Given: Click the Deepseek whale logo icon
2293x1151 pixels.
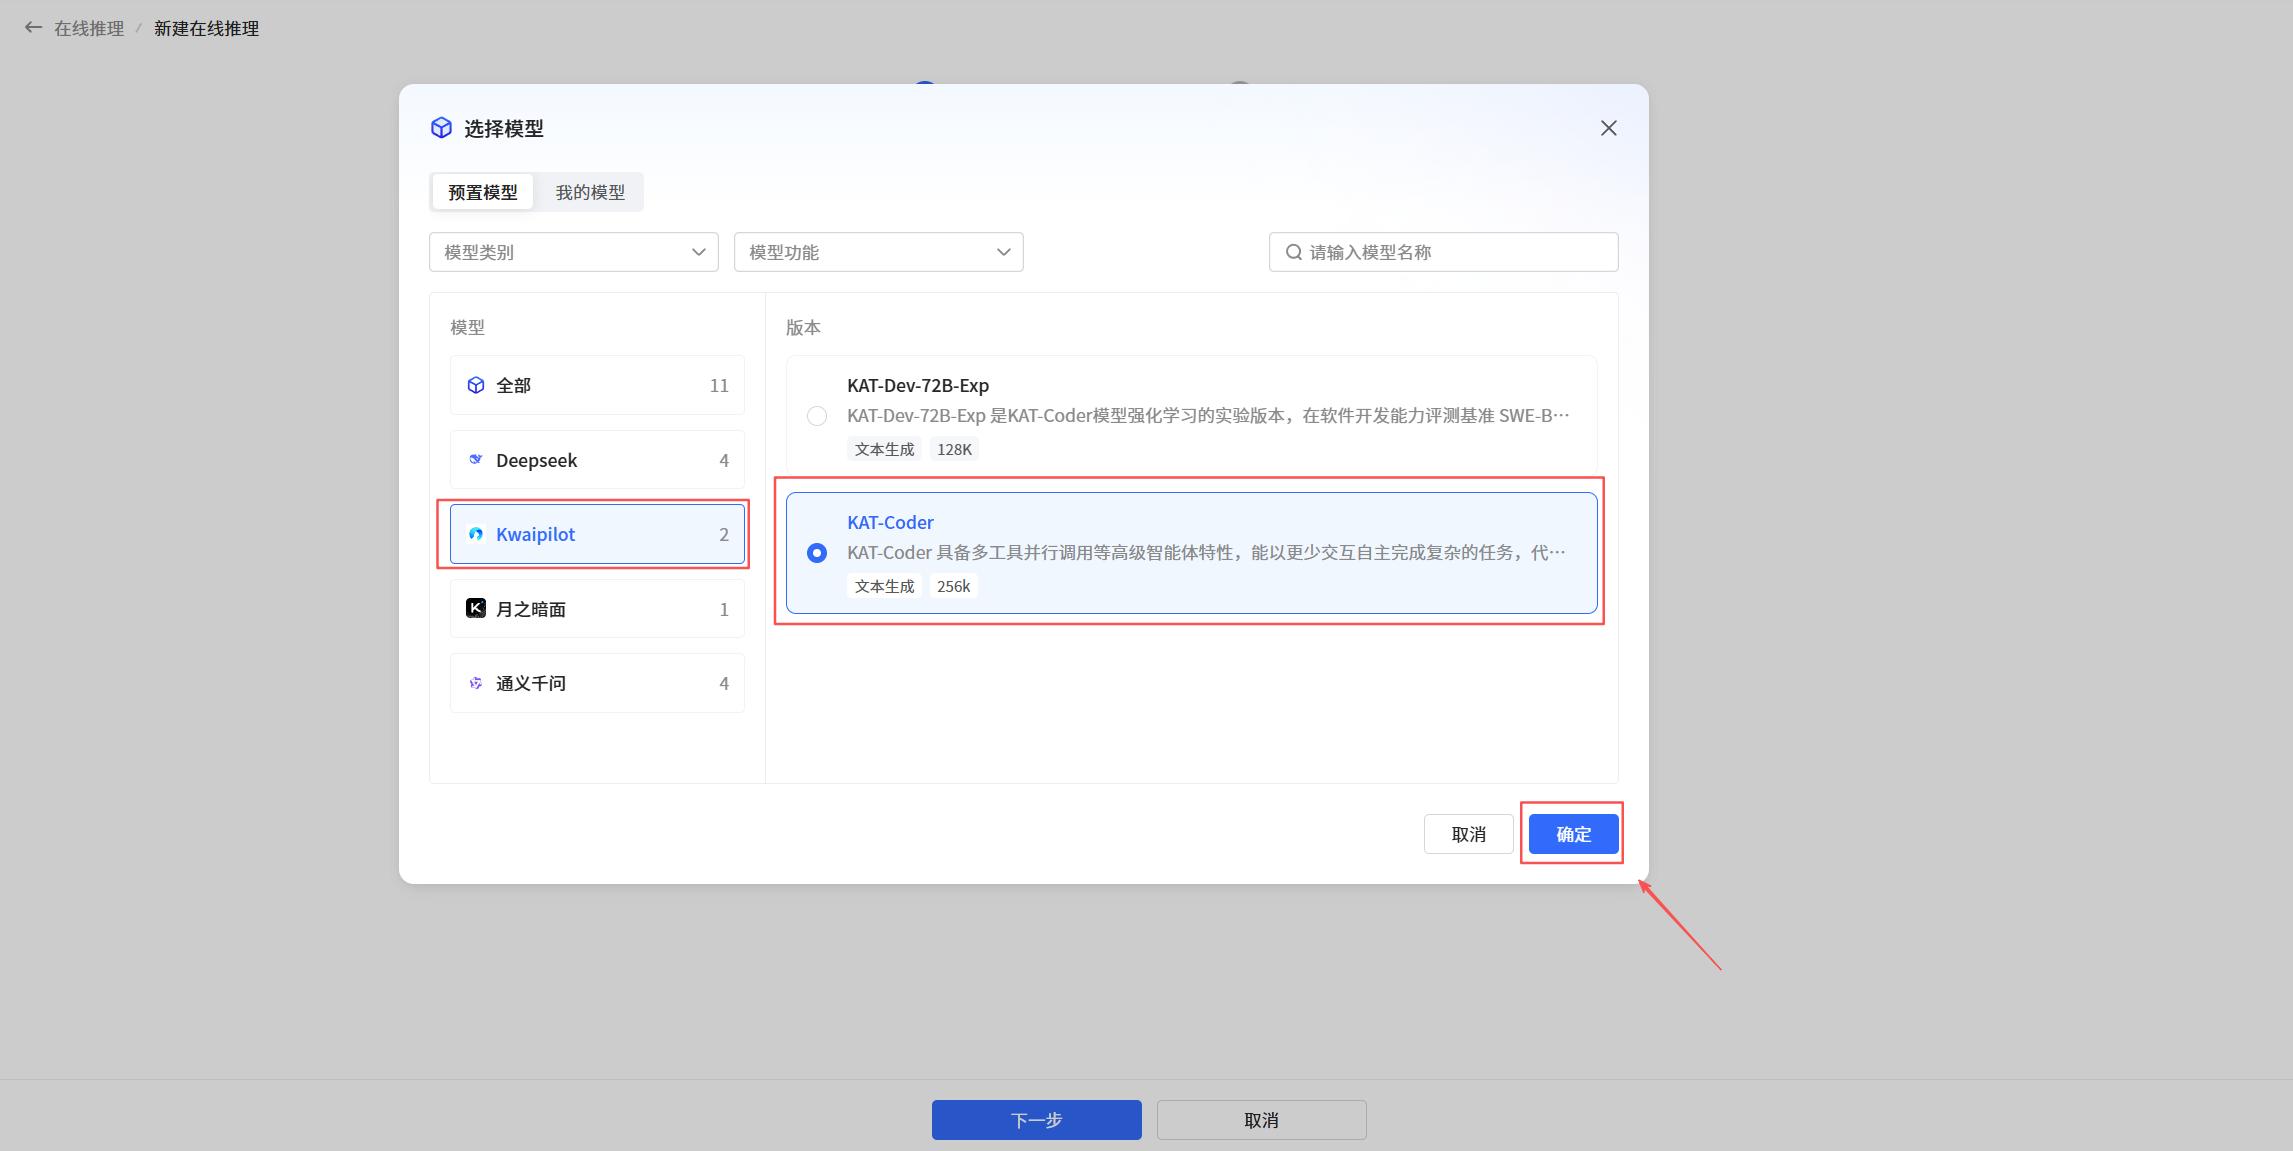Looking at the screenshot, I should 476,460.
